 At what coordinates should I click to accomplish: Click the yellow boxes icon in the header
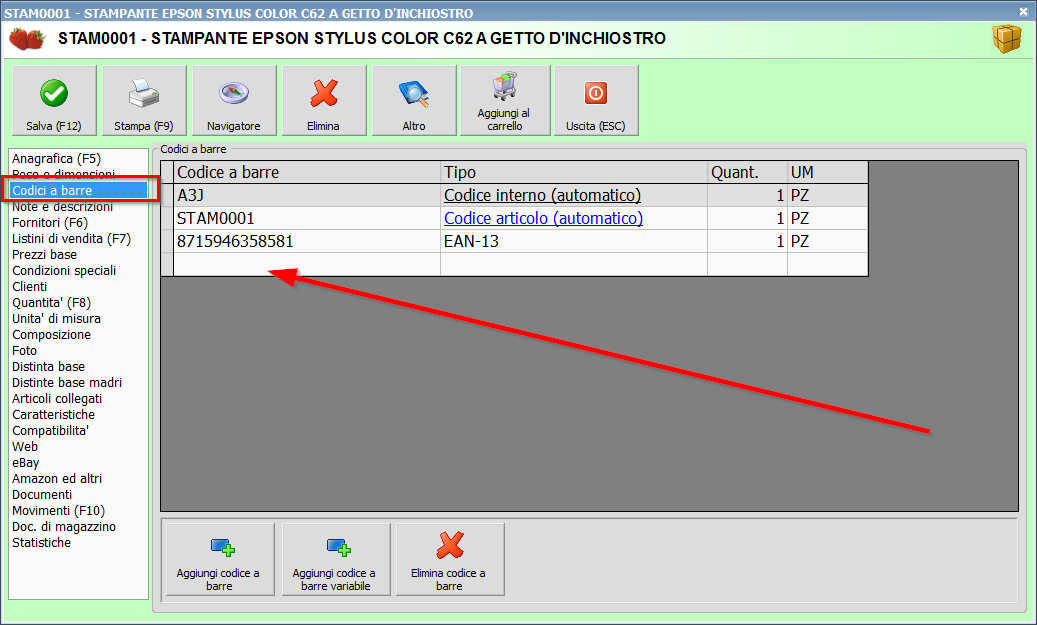tap(1007, 38)
